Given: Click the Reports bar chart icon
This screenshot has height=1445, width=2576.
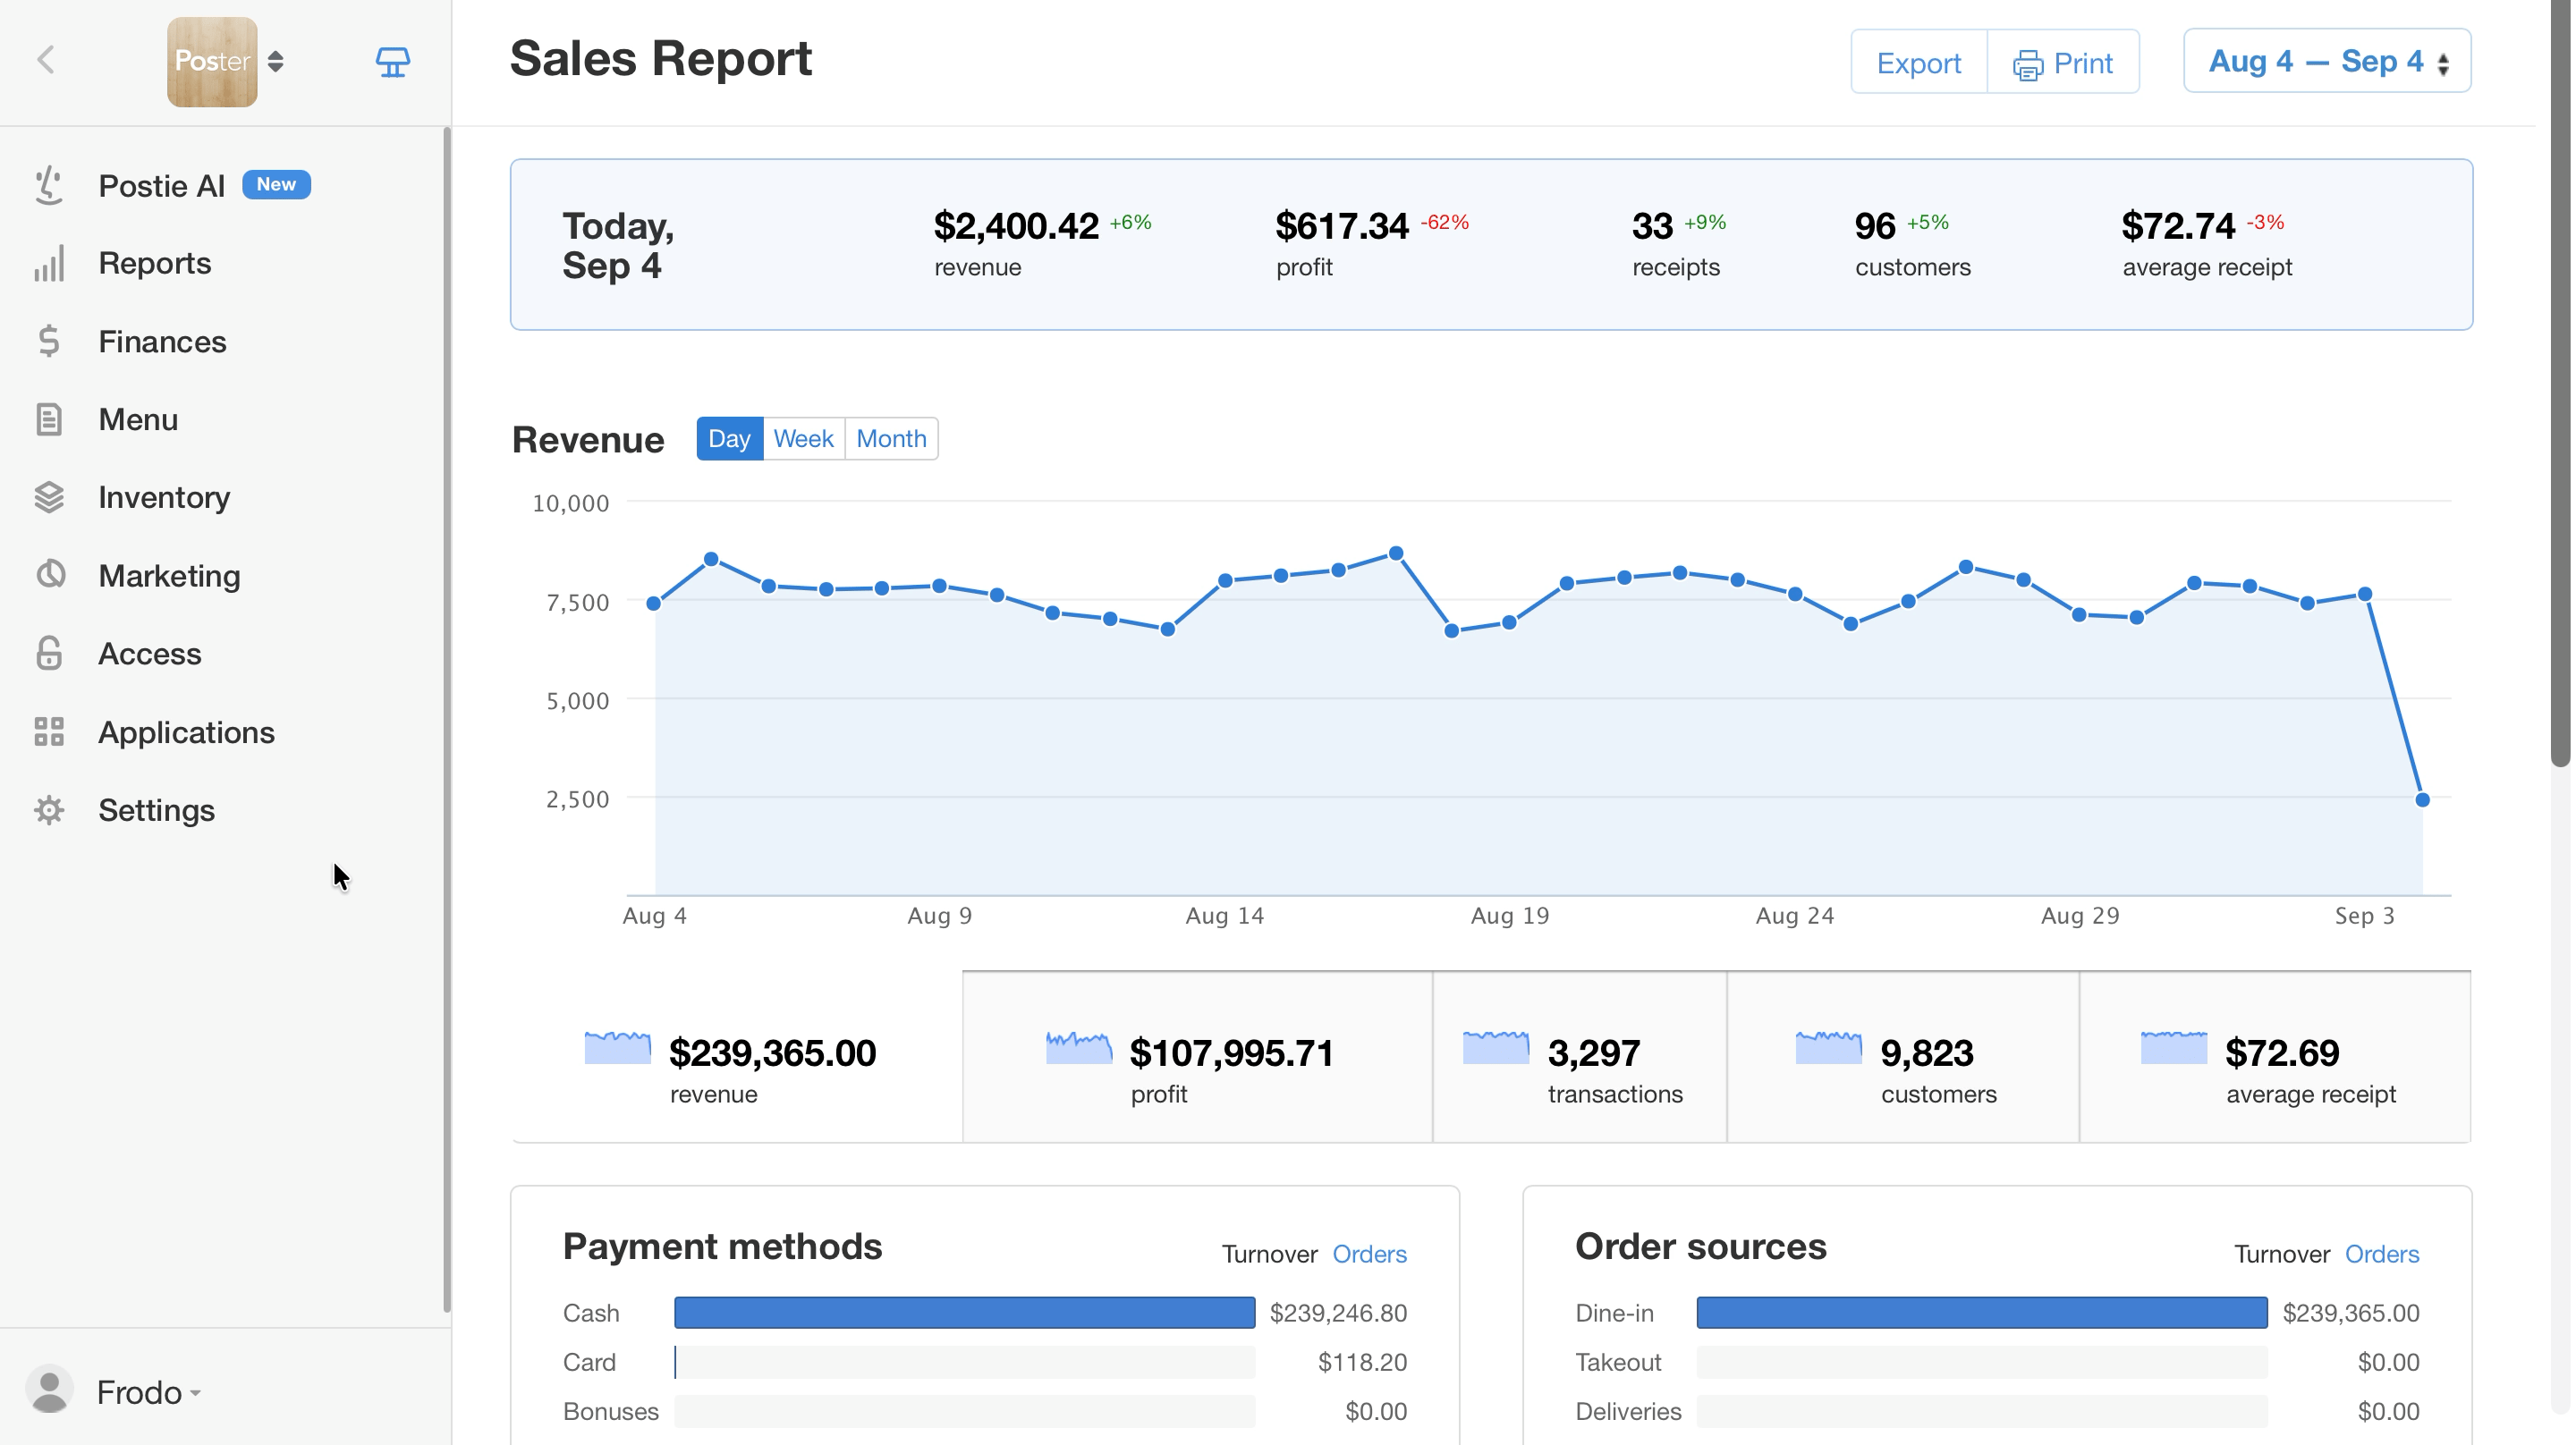Looking at the screenshot, I should (49, 263).
